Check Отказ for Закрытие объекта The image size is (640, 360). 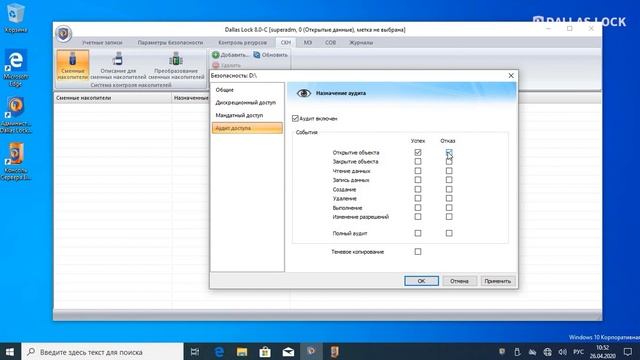449,162
